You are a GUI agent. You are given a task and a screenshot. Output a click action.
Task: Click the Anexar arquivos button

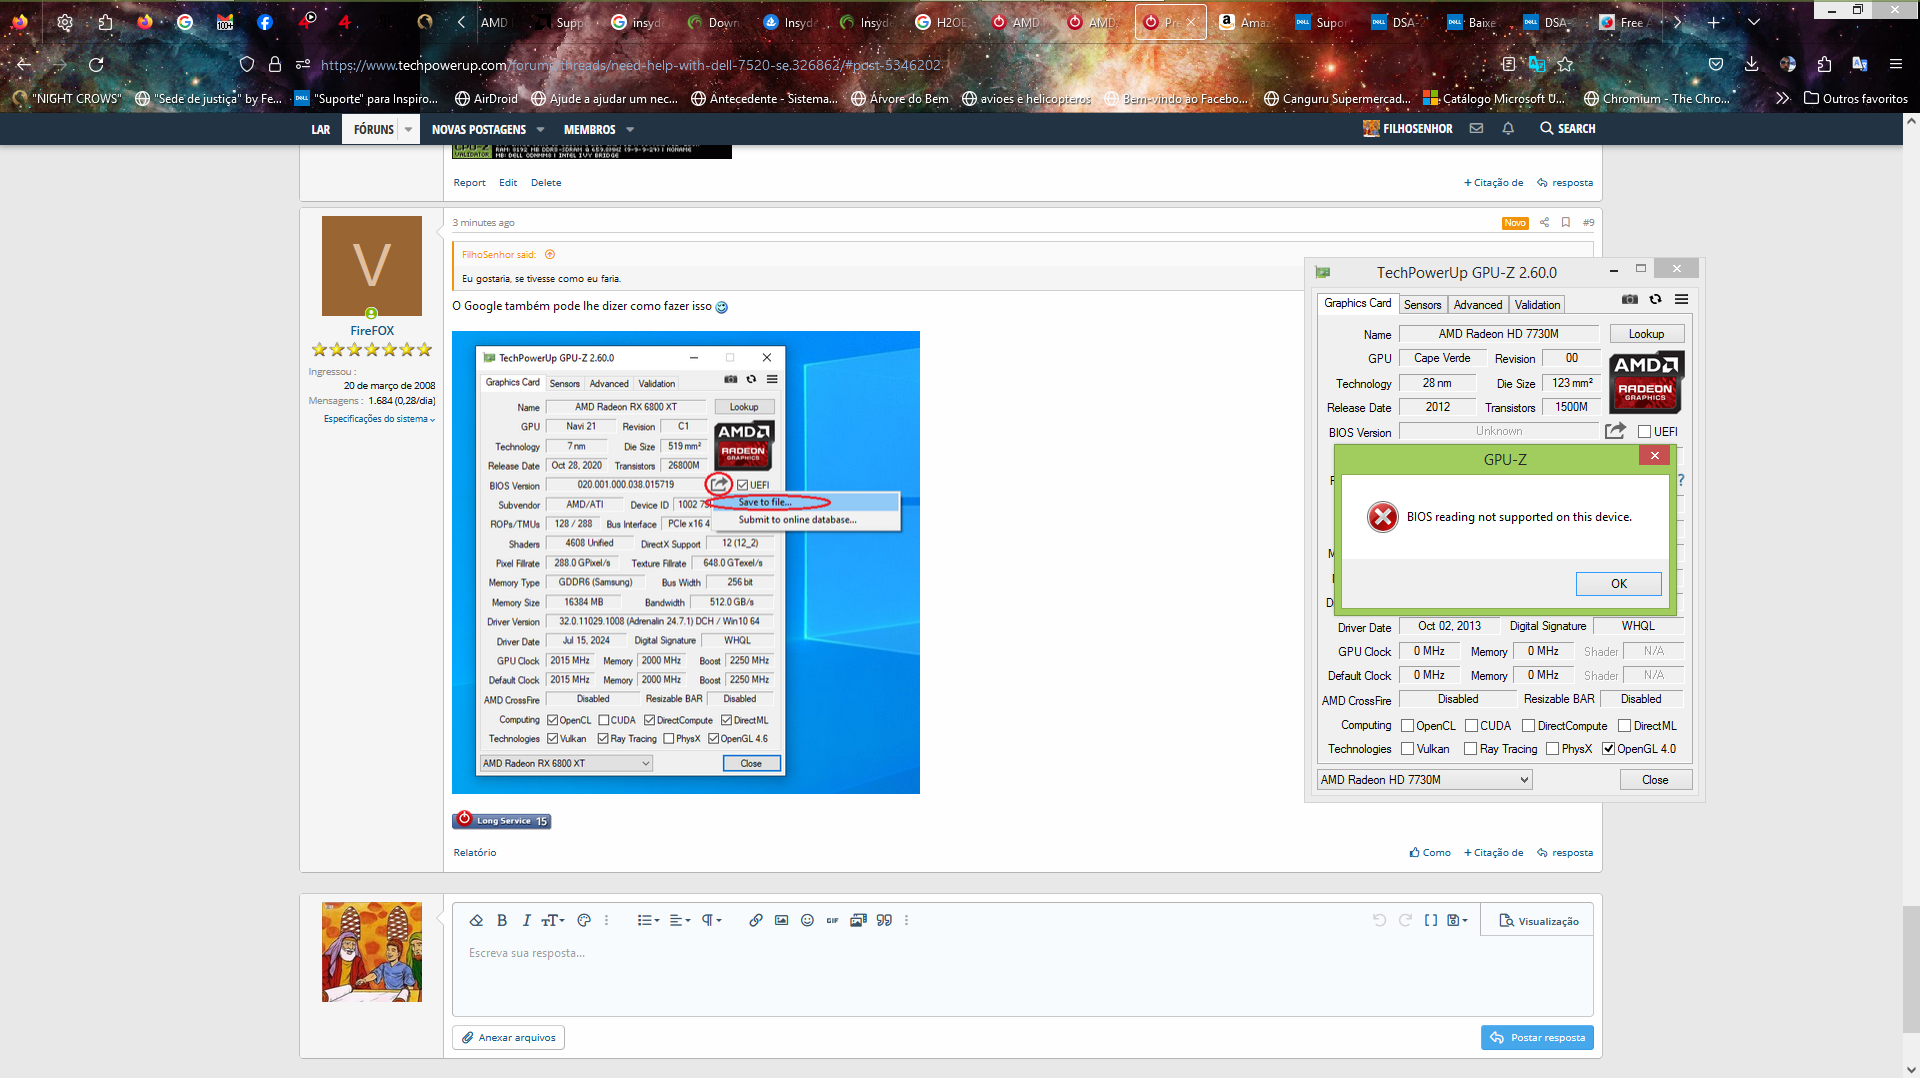click(x=508, y=1038)
